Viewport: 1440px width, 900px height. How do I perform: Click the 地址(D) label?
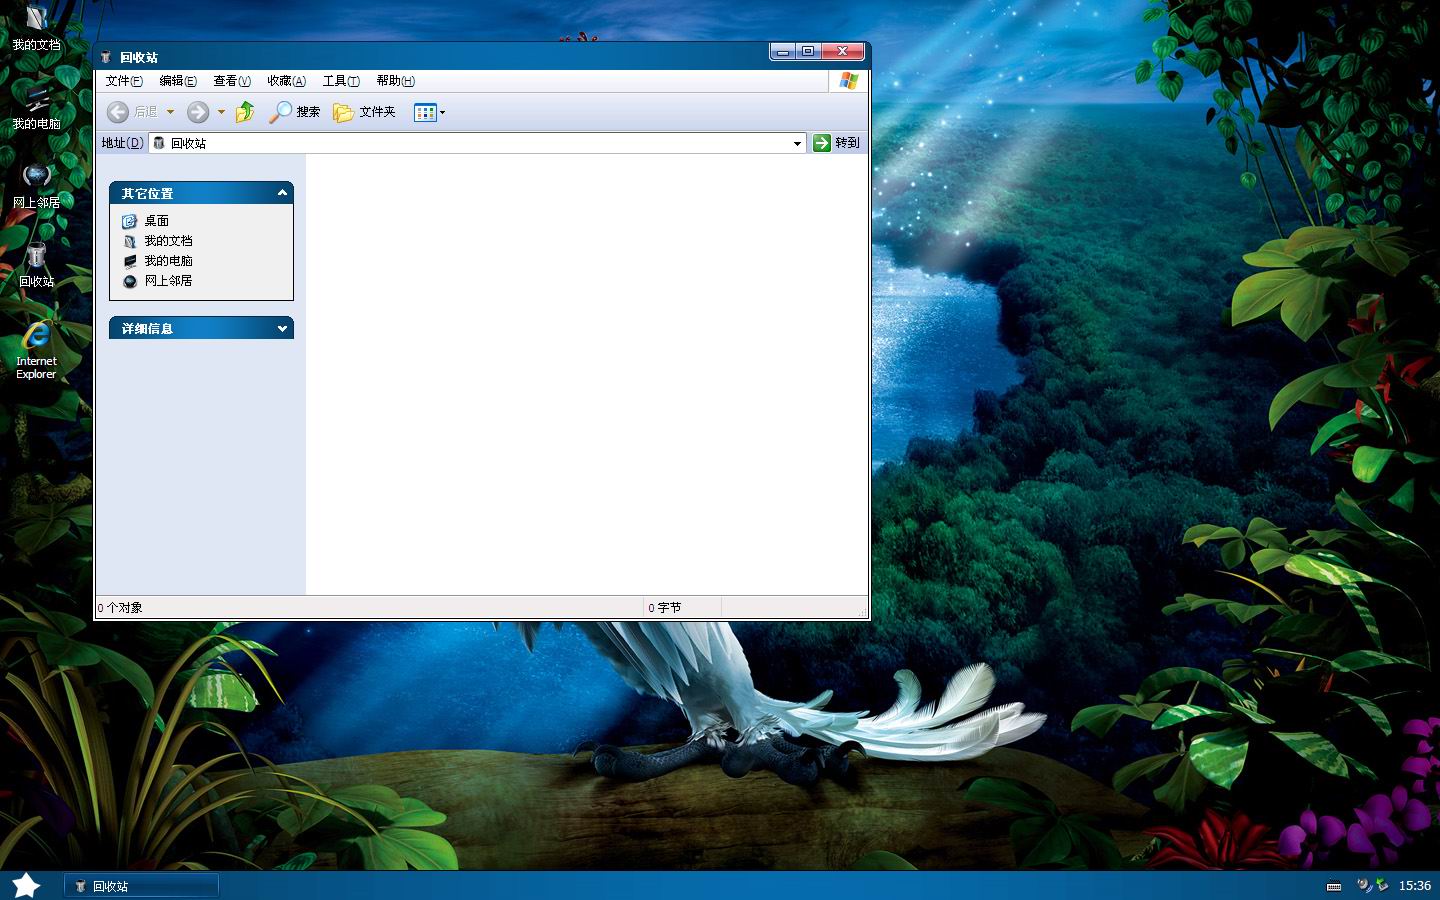pos(122,143)
